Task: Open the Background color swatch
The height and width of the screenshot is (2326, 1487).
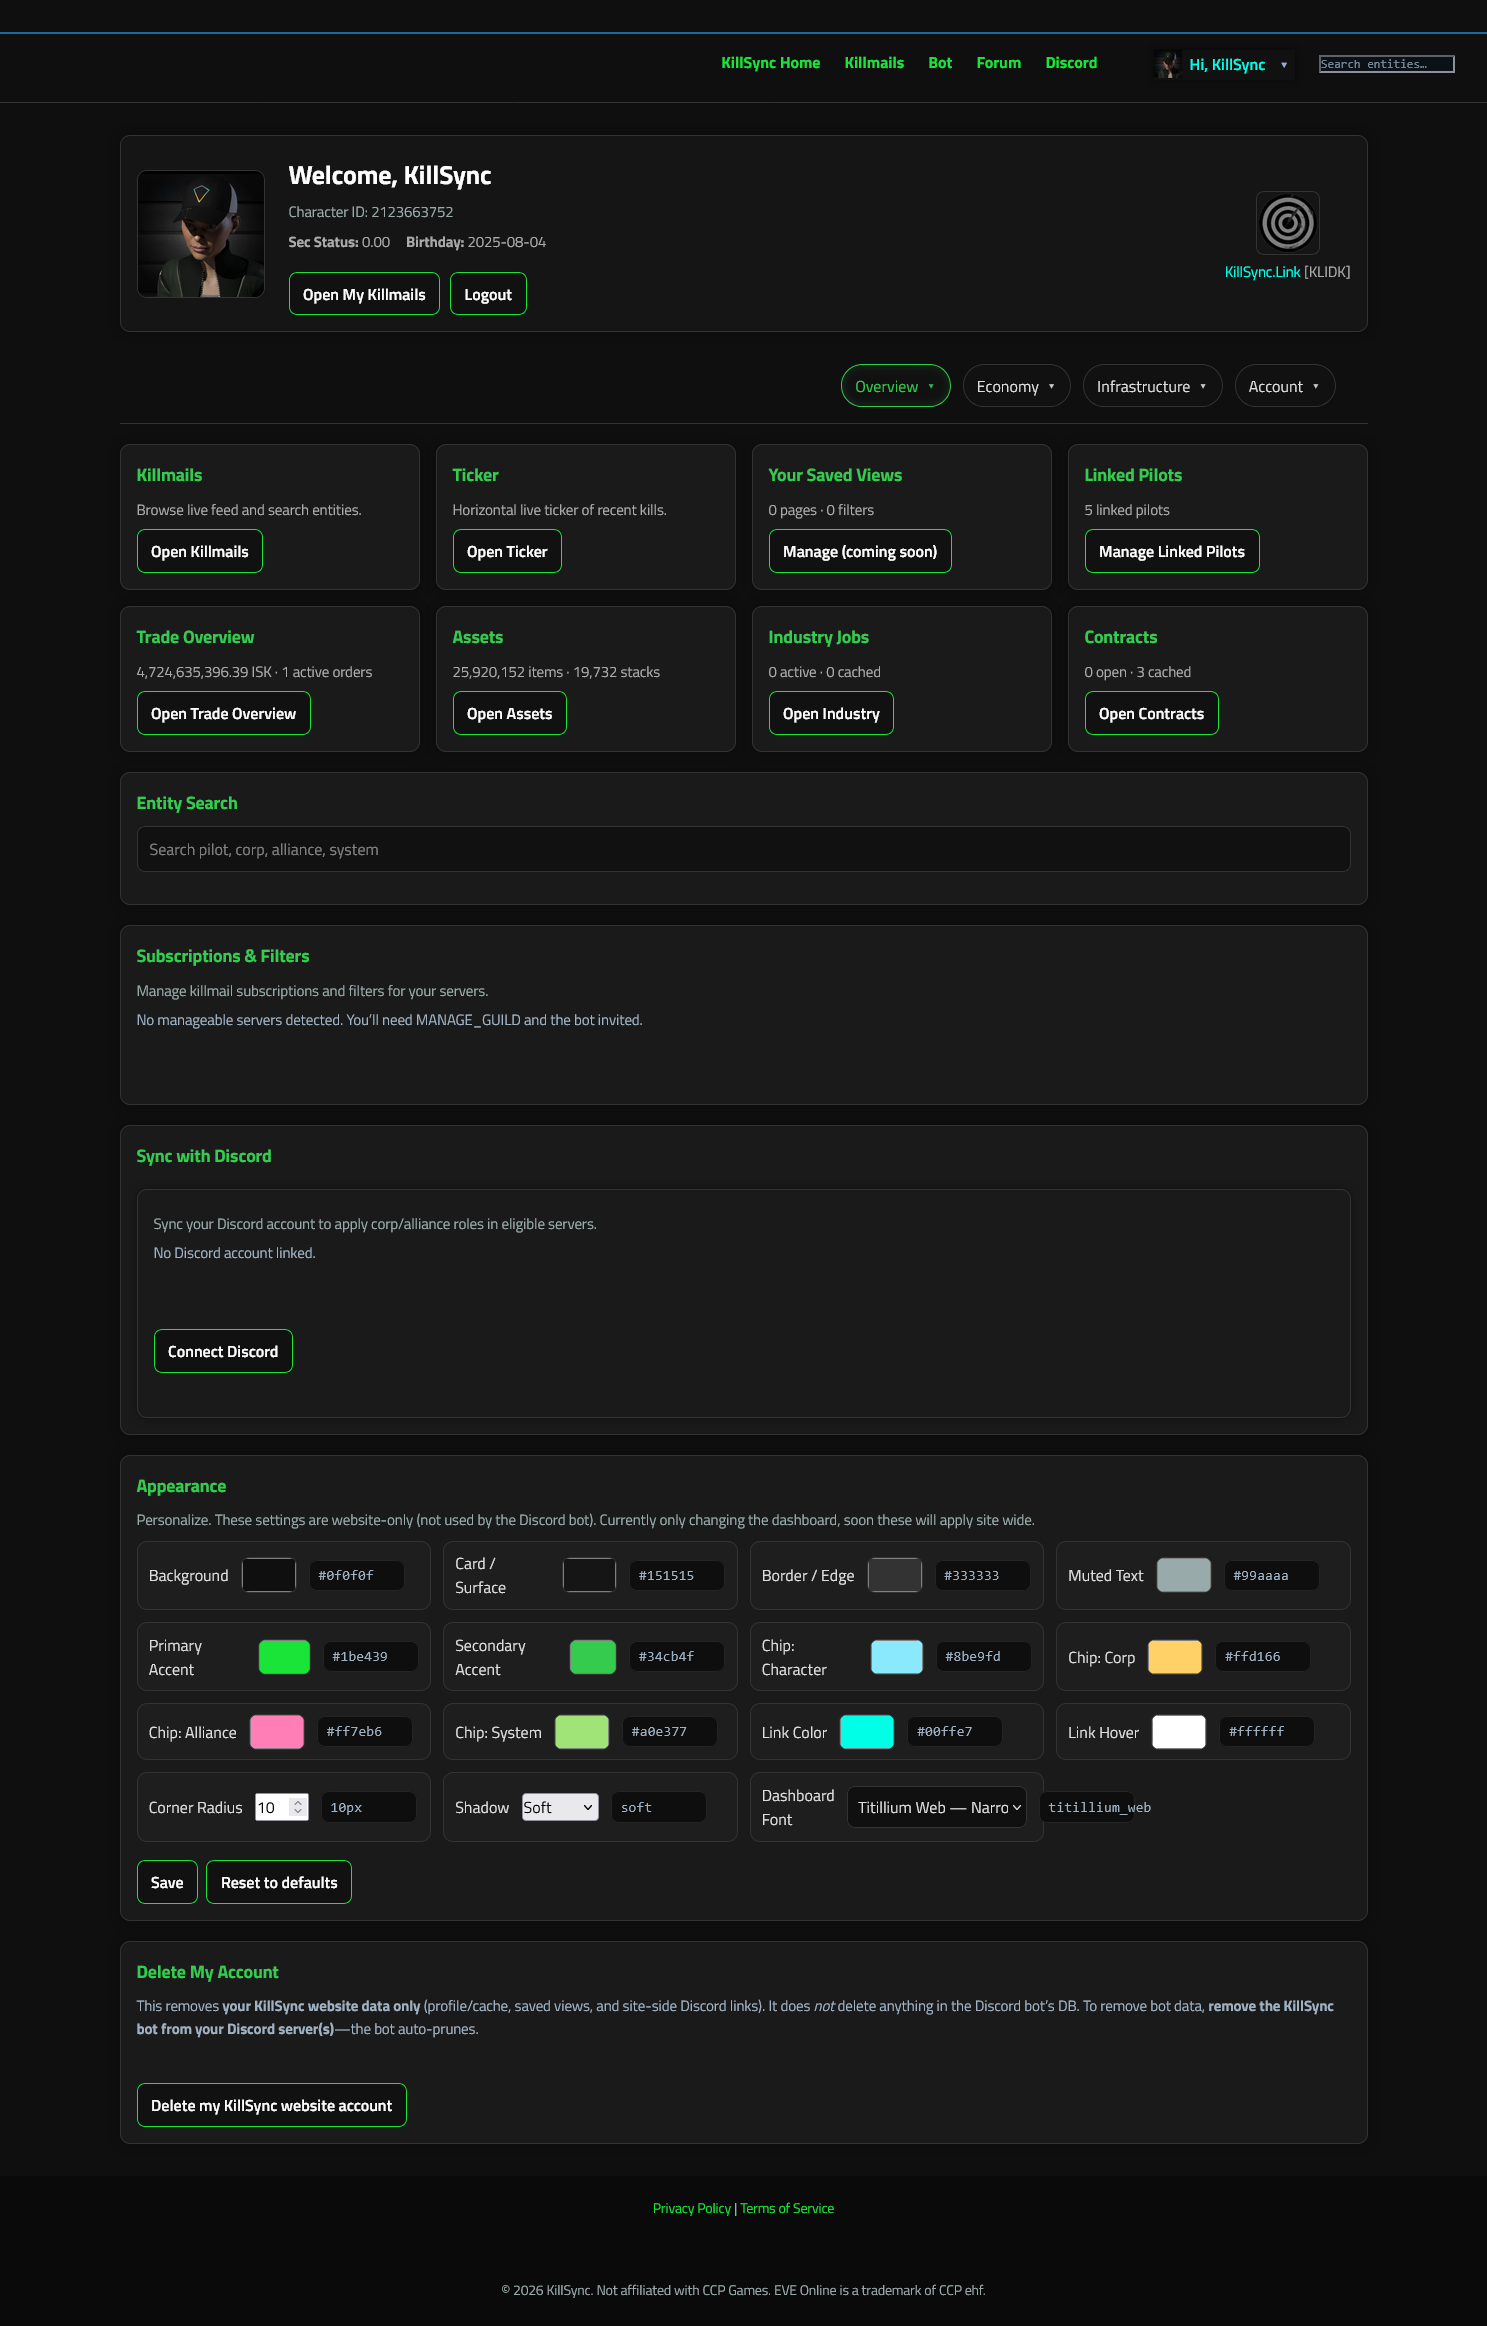Action: [269, 1575]
